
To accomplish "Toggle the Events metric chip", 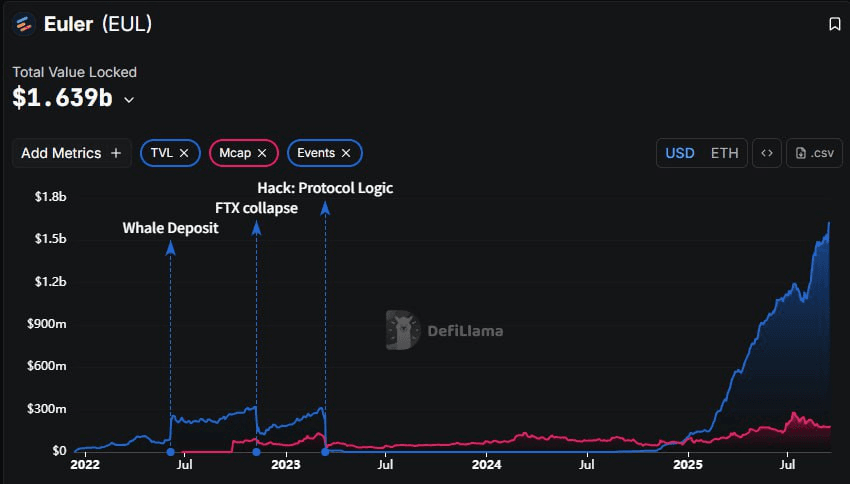I will click(x=324, y=153).
